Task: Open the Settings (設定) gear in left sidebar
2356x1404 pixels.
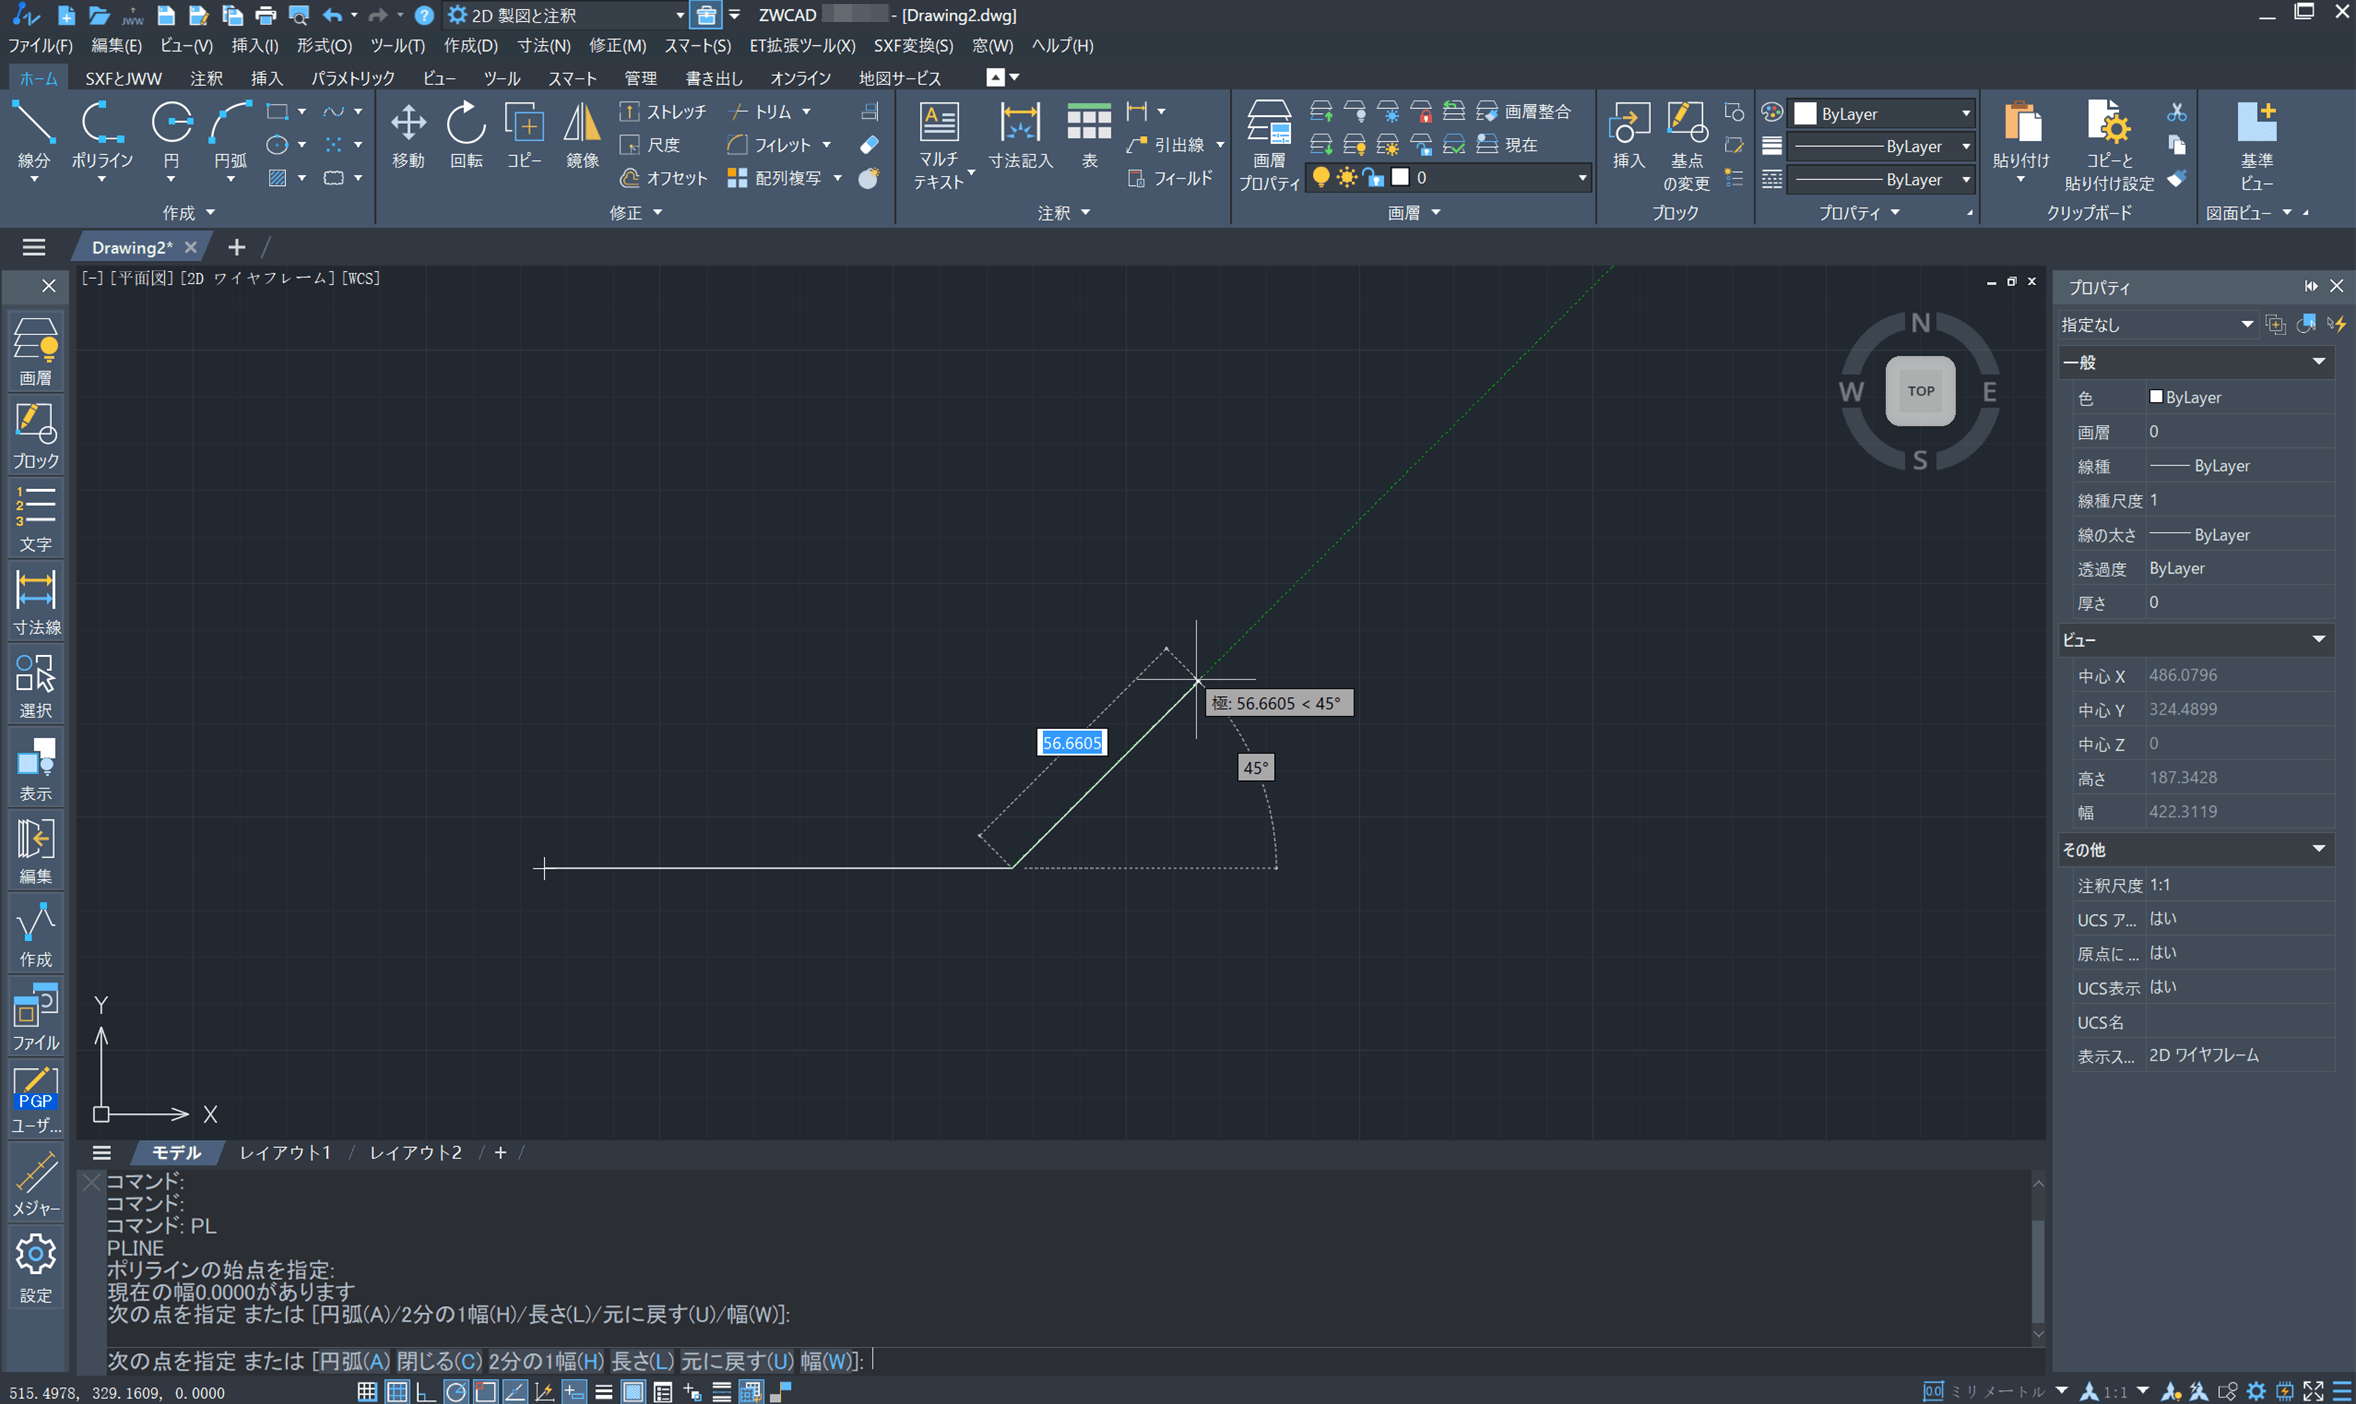Action: tap(36, 1268)
